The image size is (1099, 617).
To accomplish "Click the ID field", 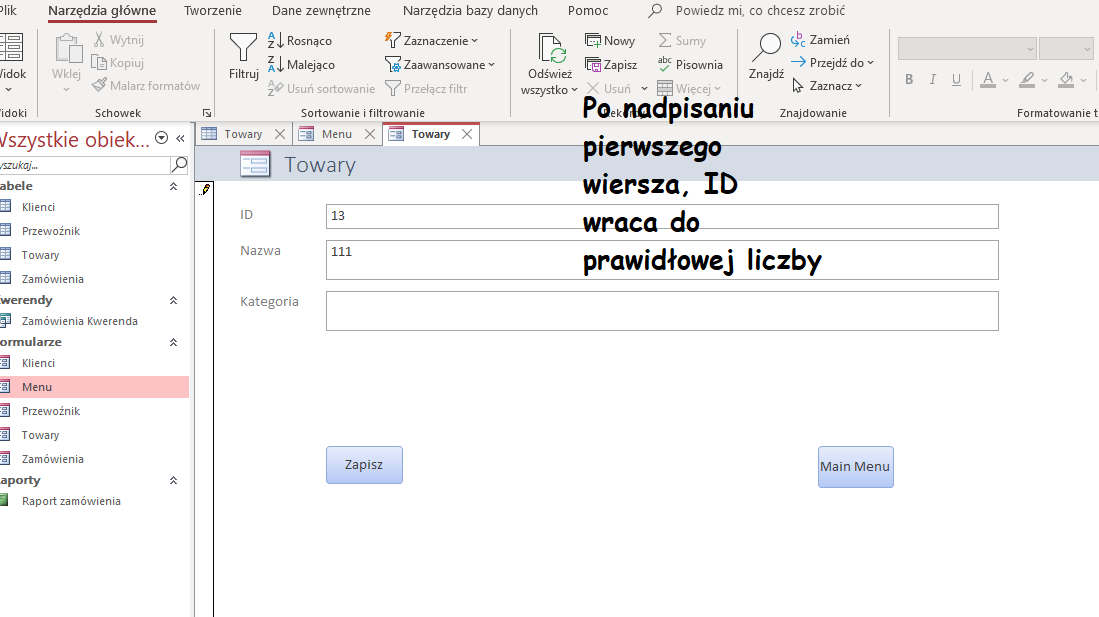I will tap(662, 217).
